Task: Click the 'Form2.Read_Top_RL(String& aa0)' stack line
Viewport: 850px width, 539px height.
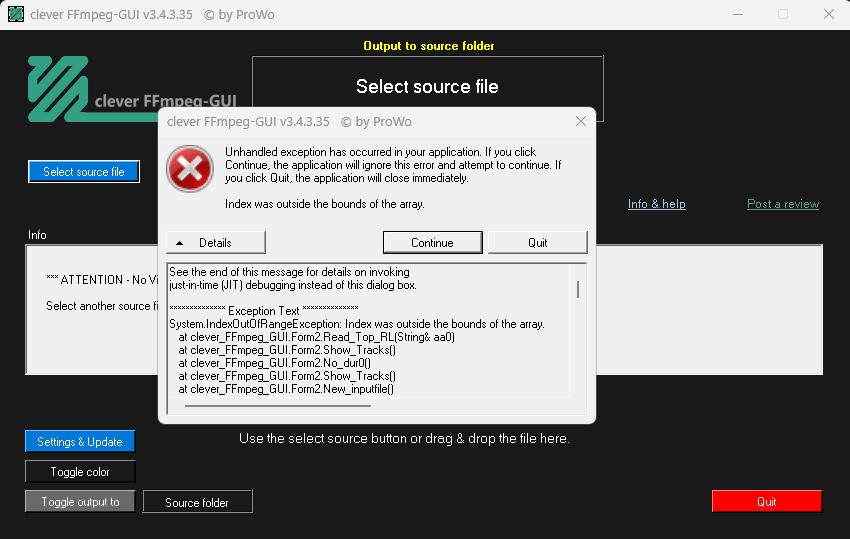Action: (317, 337)
